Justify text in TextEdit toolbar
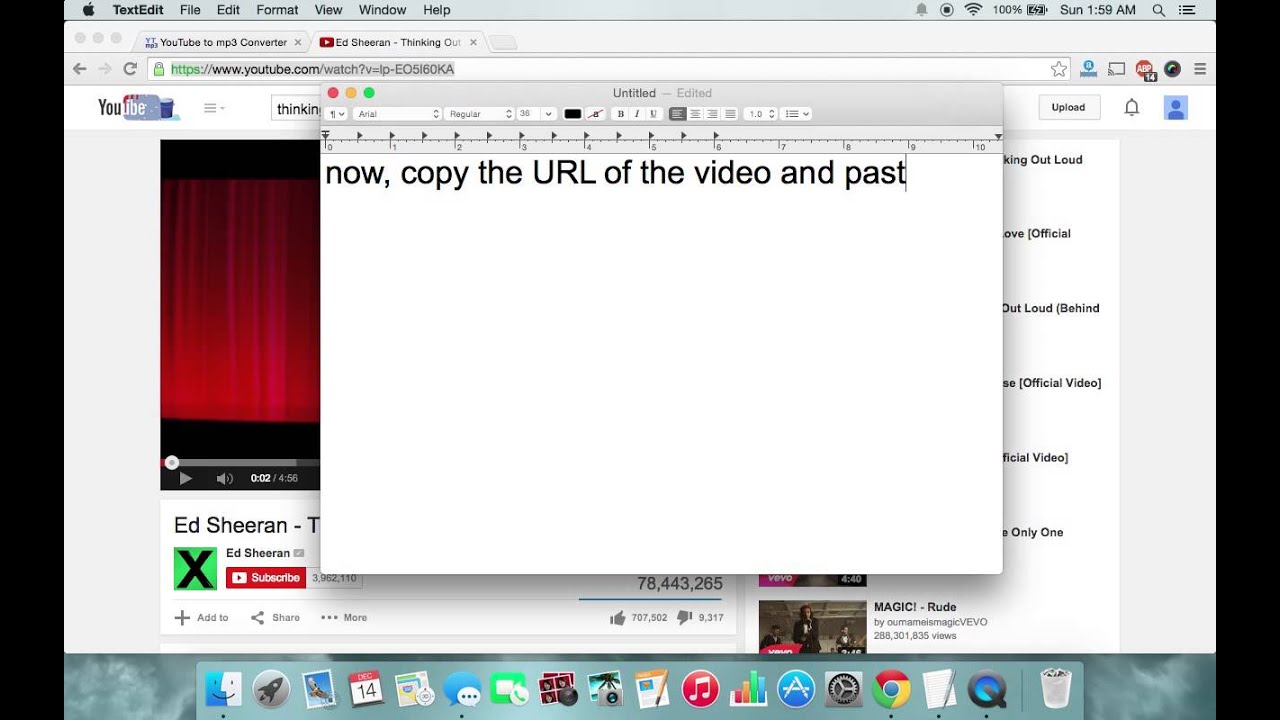Image resolution: width=1280 pixels, height=720 pixels. coord(730,114)
